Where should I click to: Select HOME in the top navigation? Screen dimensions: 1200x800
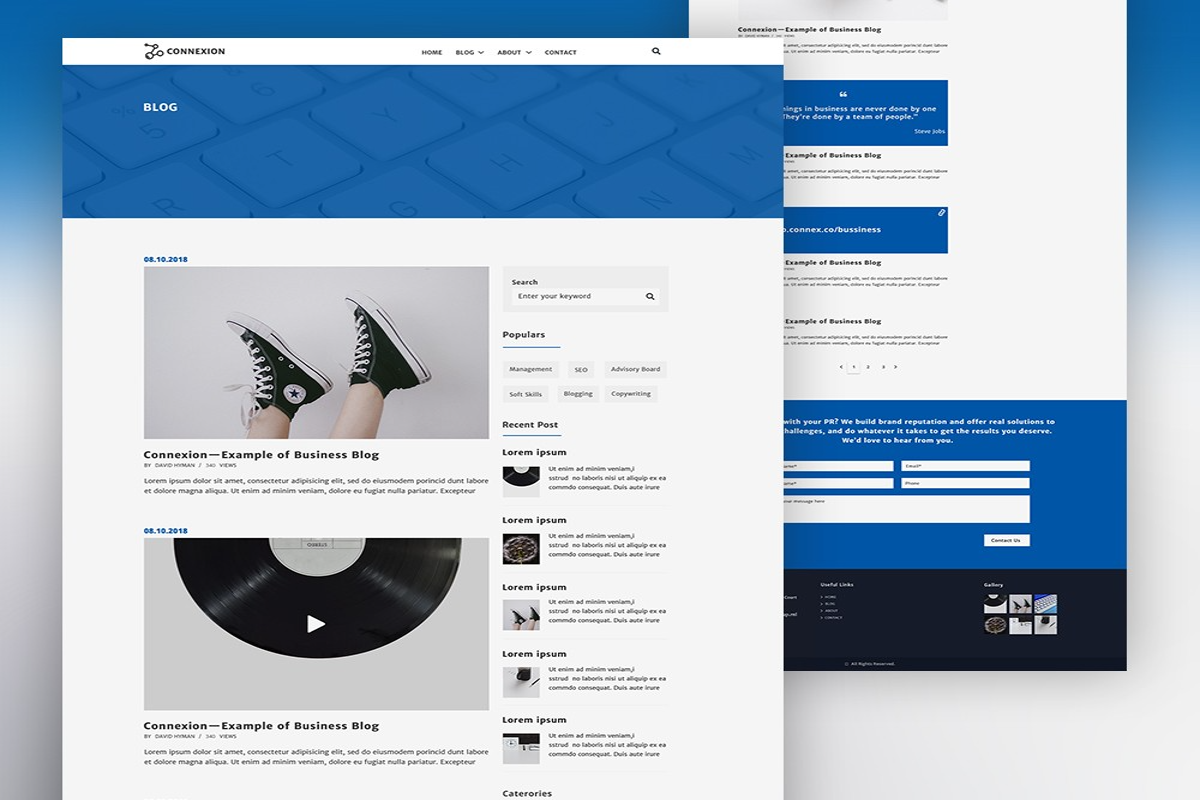click(431, 52)
